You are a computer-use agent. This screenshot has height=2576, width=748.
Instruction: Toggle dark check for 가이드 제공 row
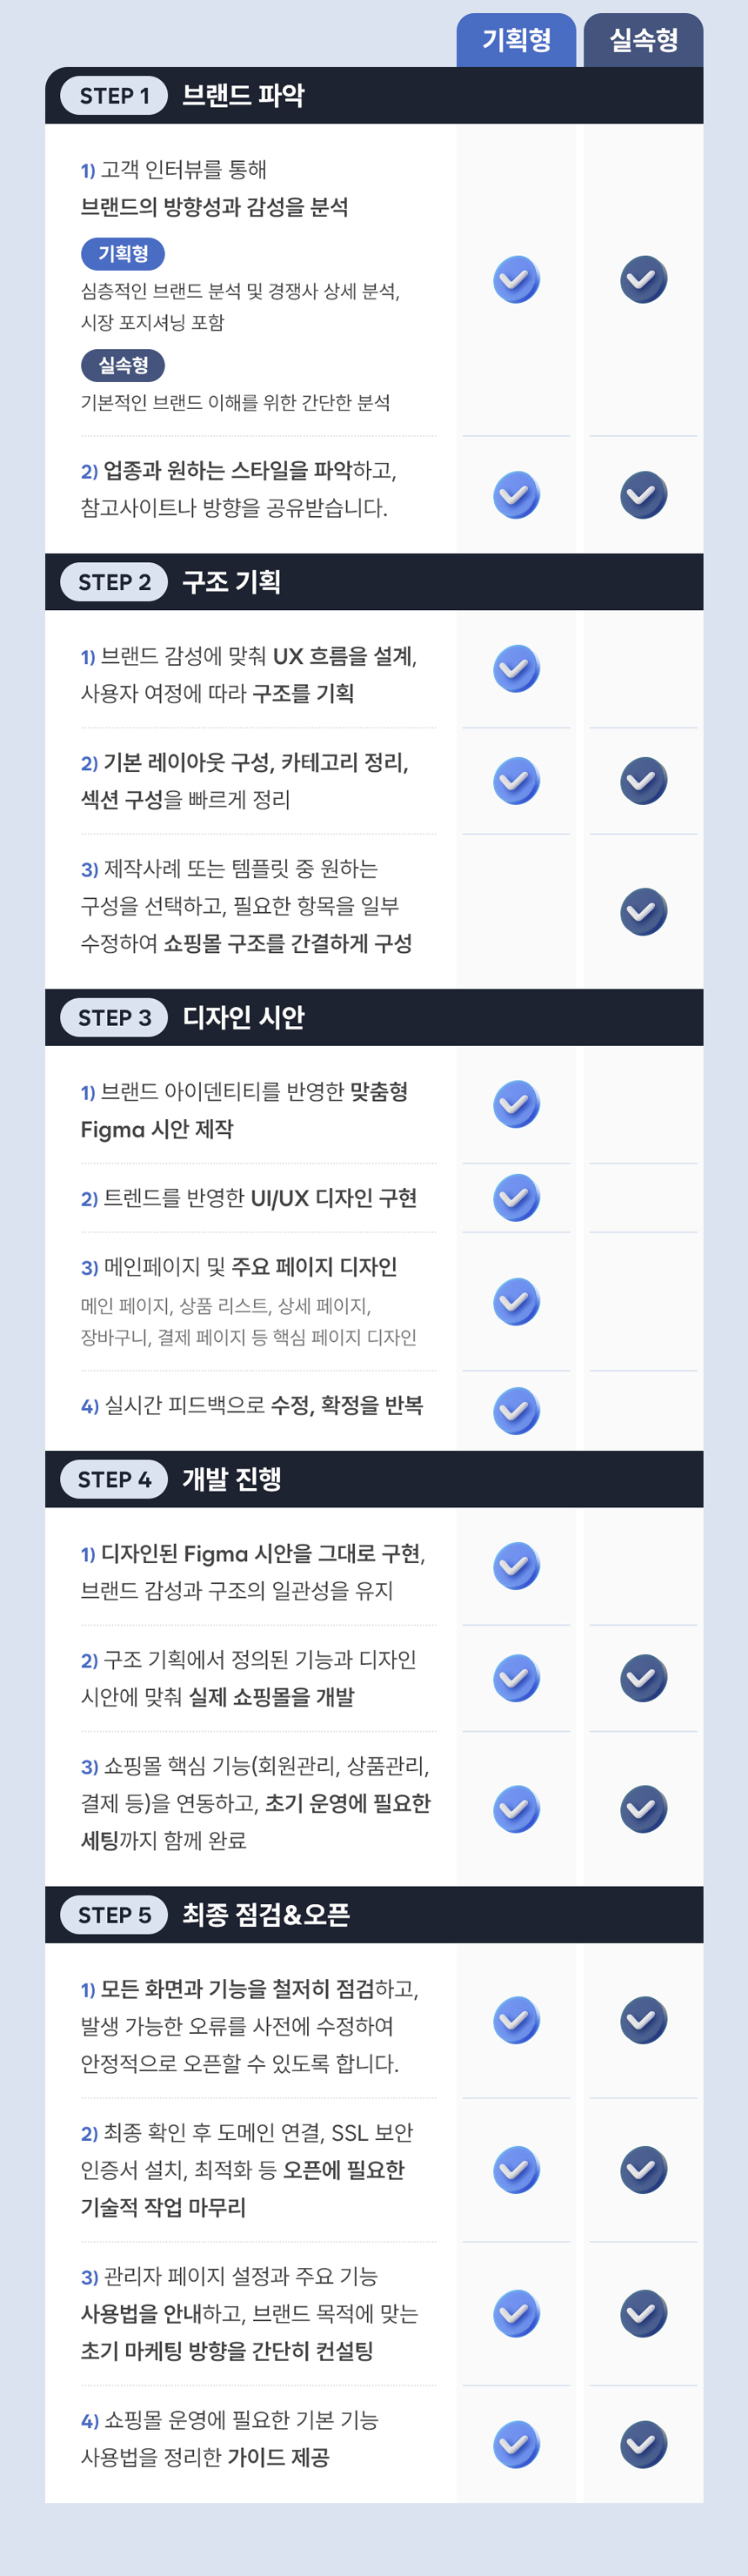643,2444
